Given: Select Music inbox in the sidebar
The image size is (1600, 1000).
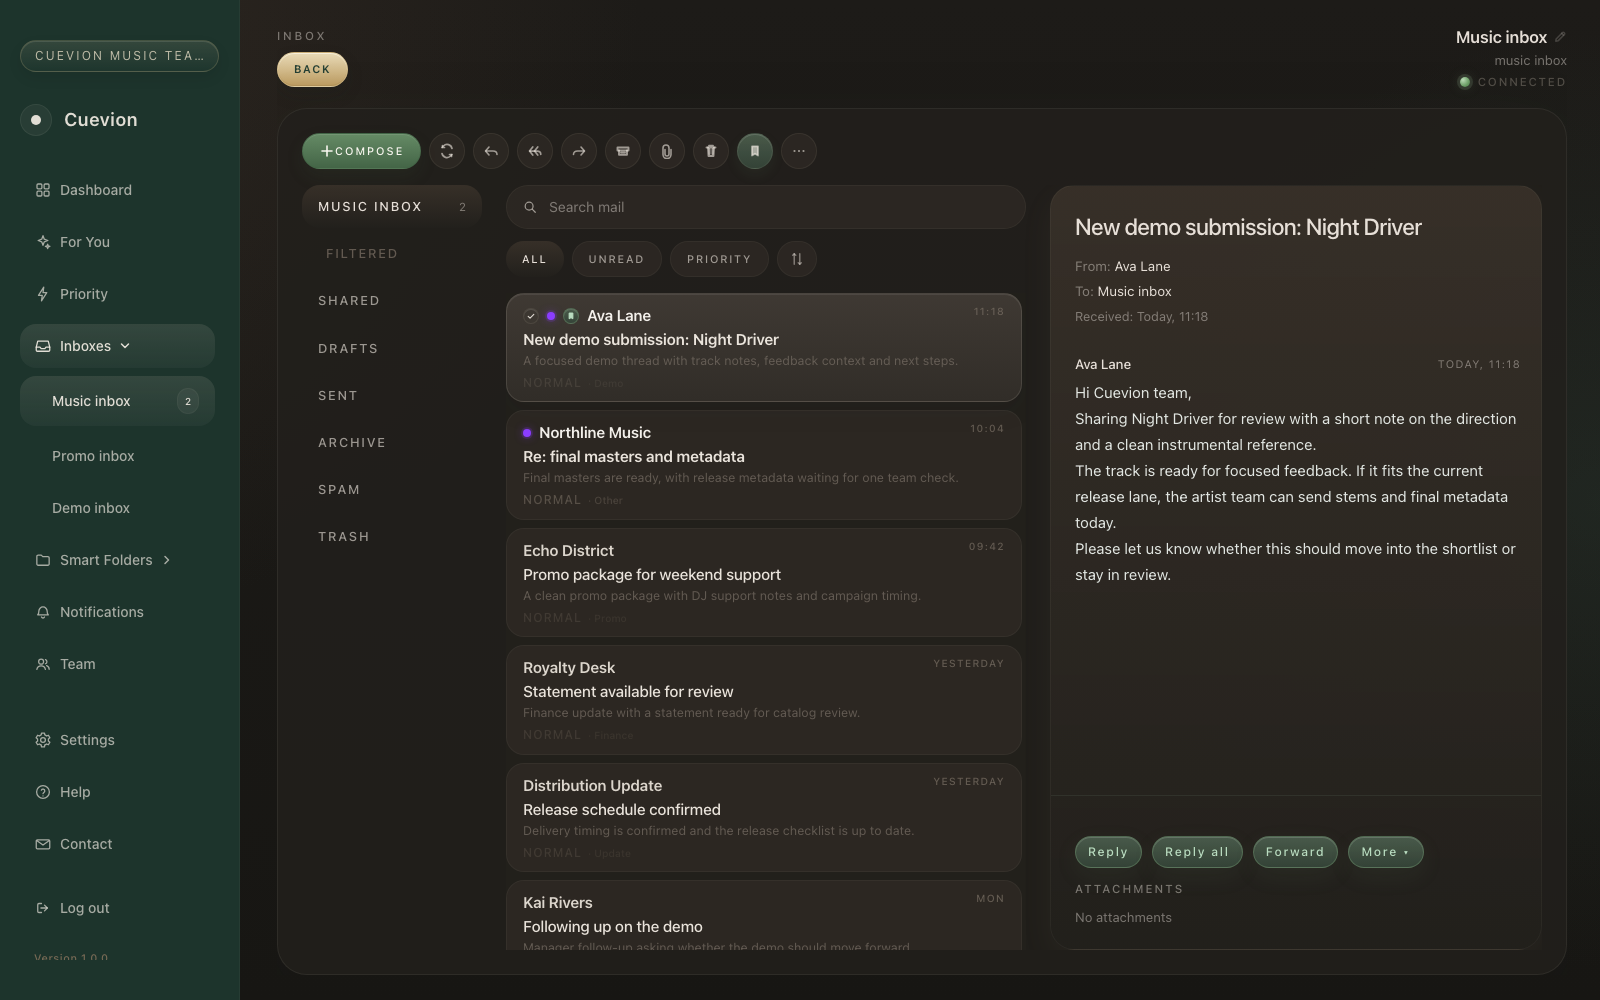Looking at the screenshot, I should click(118, 401).
